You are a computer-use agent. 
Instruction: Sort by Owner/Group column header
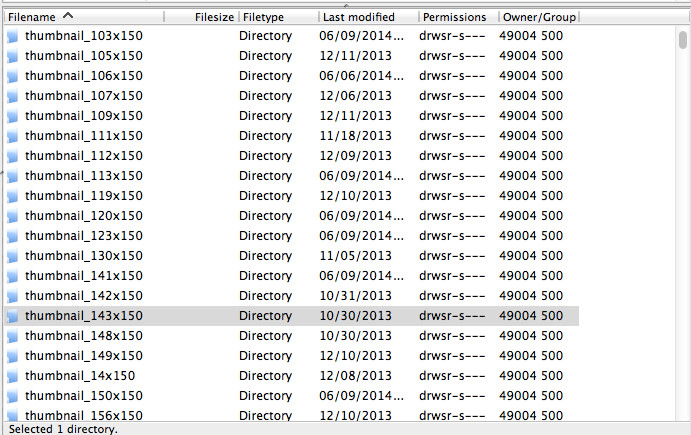pos(539,17)
